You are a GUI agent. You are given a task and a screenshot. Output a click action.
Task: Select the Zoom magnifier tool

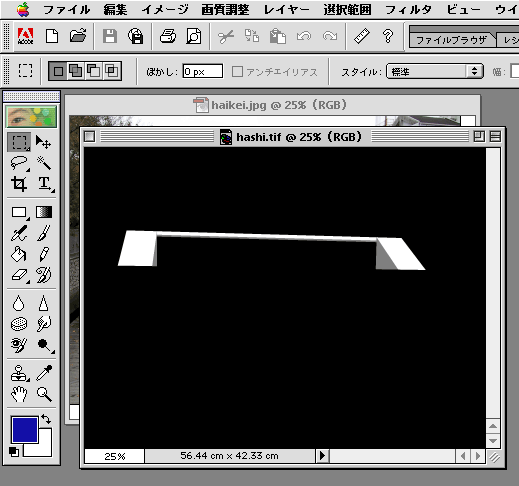pos(44,394)
